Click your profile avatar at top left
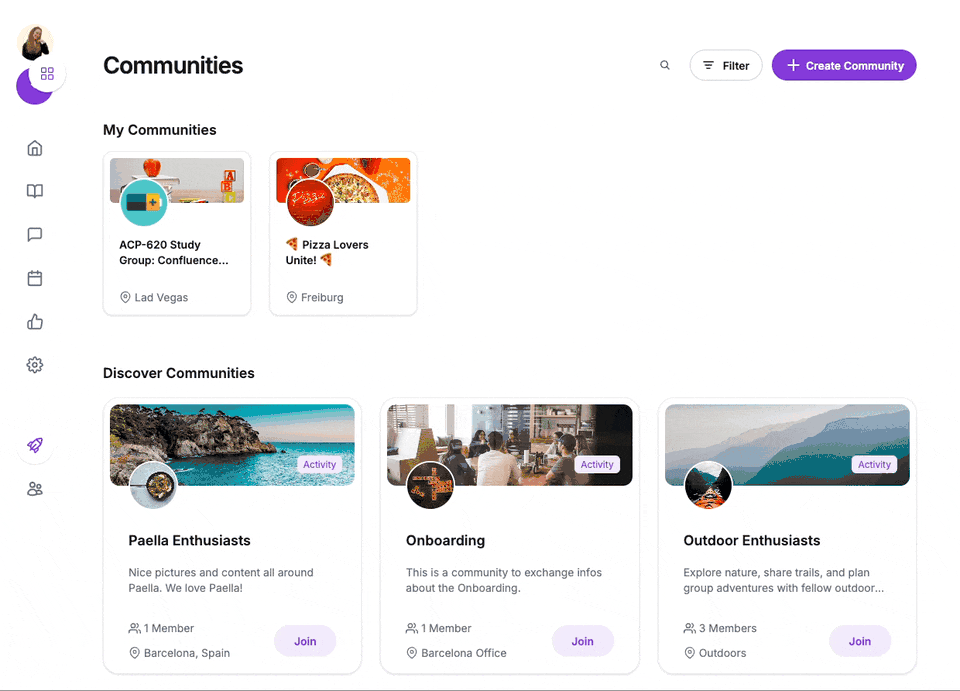Screen dimensions: 960x691 click(x=34, y=41)
